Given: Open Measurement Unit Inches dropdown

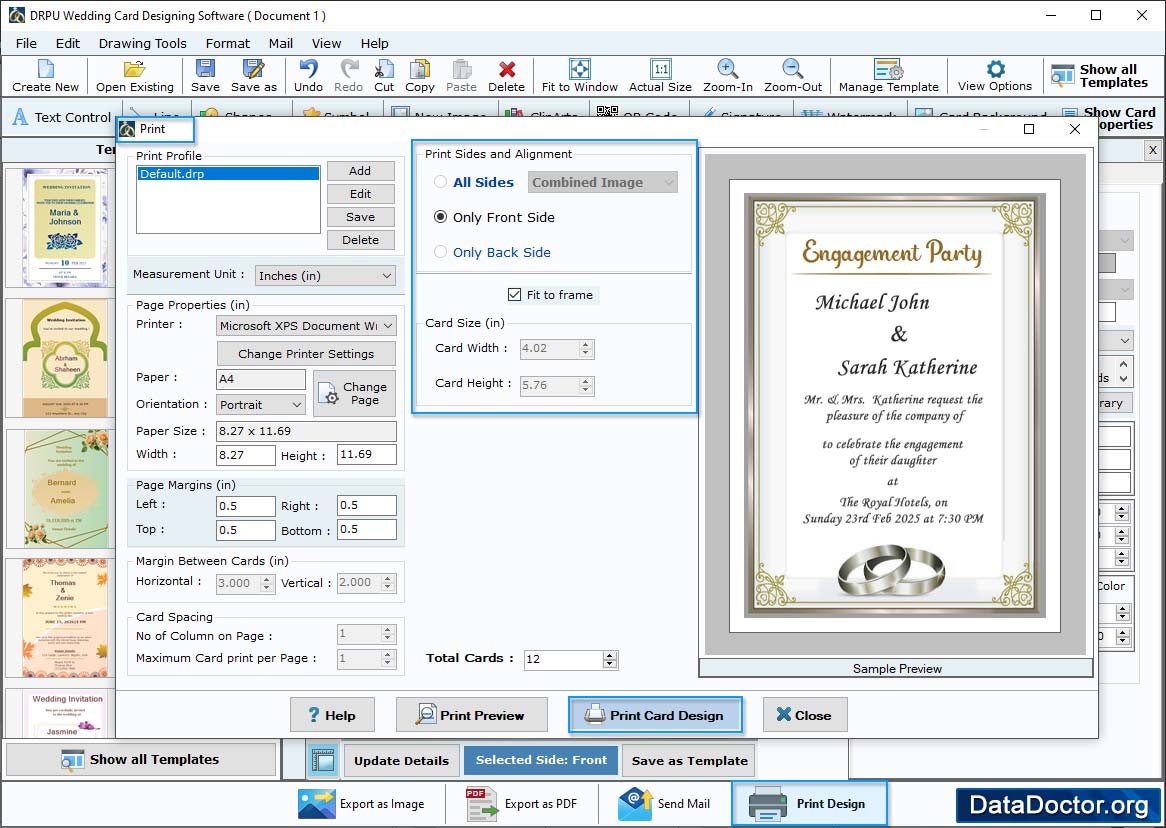Looking at the screenshot, I should (325, 276).
